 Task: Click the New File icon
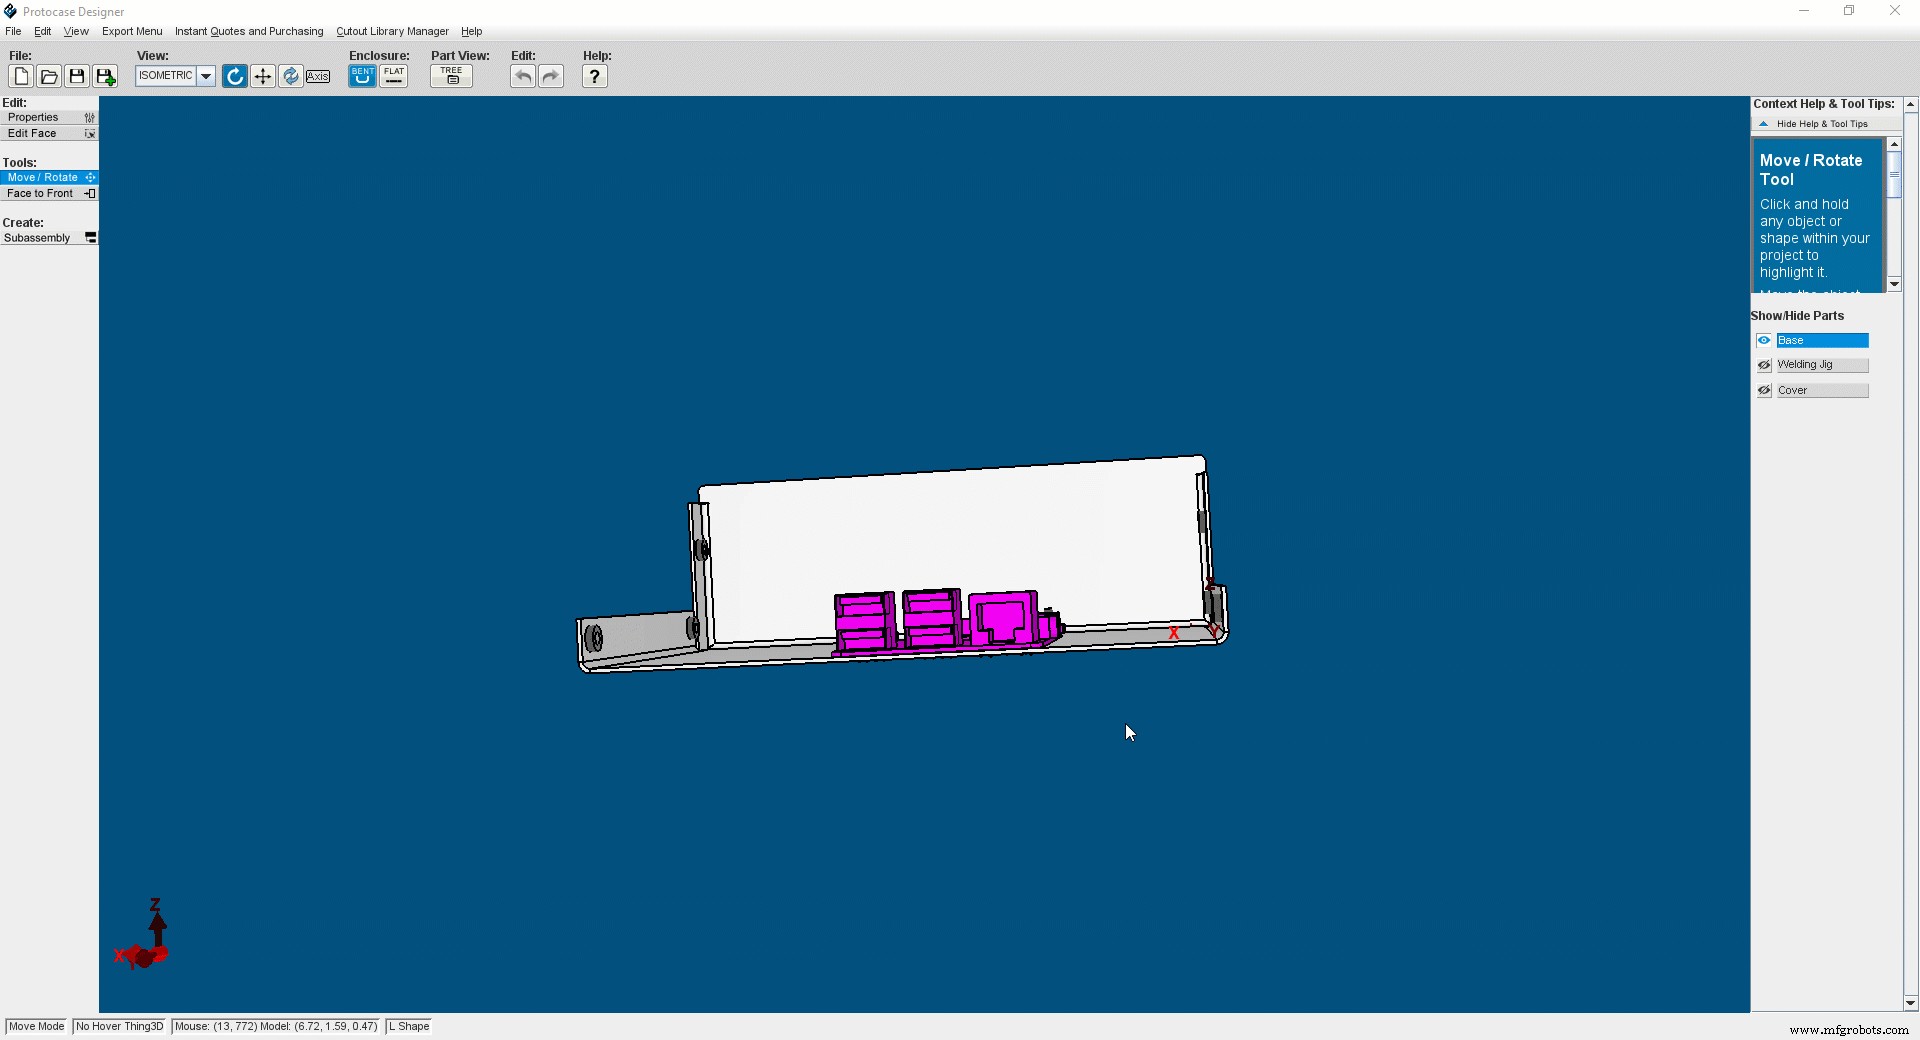(21, 77)
